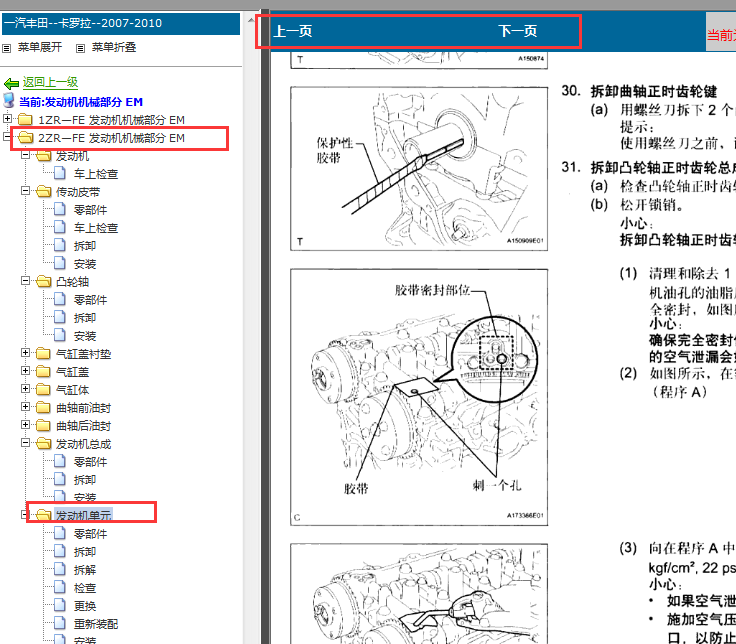Viewport: 736px width, 644px height.
Task: Open 拆卸 under 发动机单元
Action: pyautogui.click(x=85, y=552)
